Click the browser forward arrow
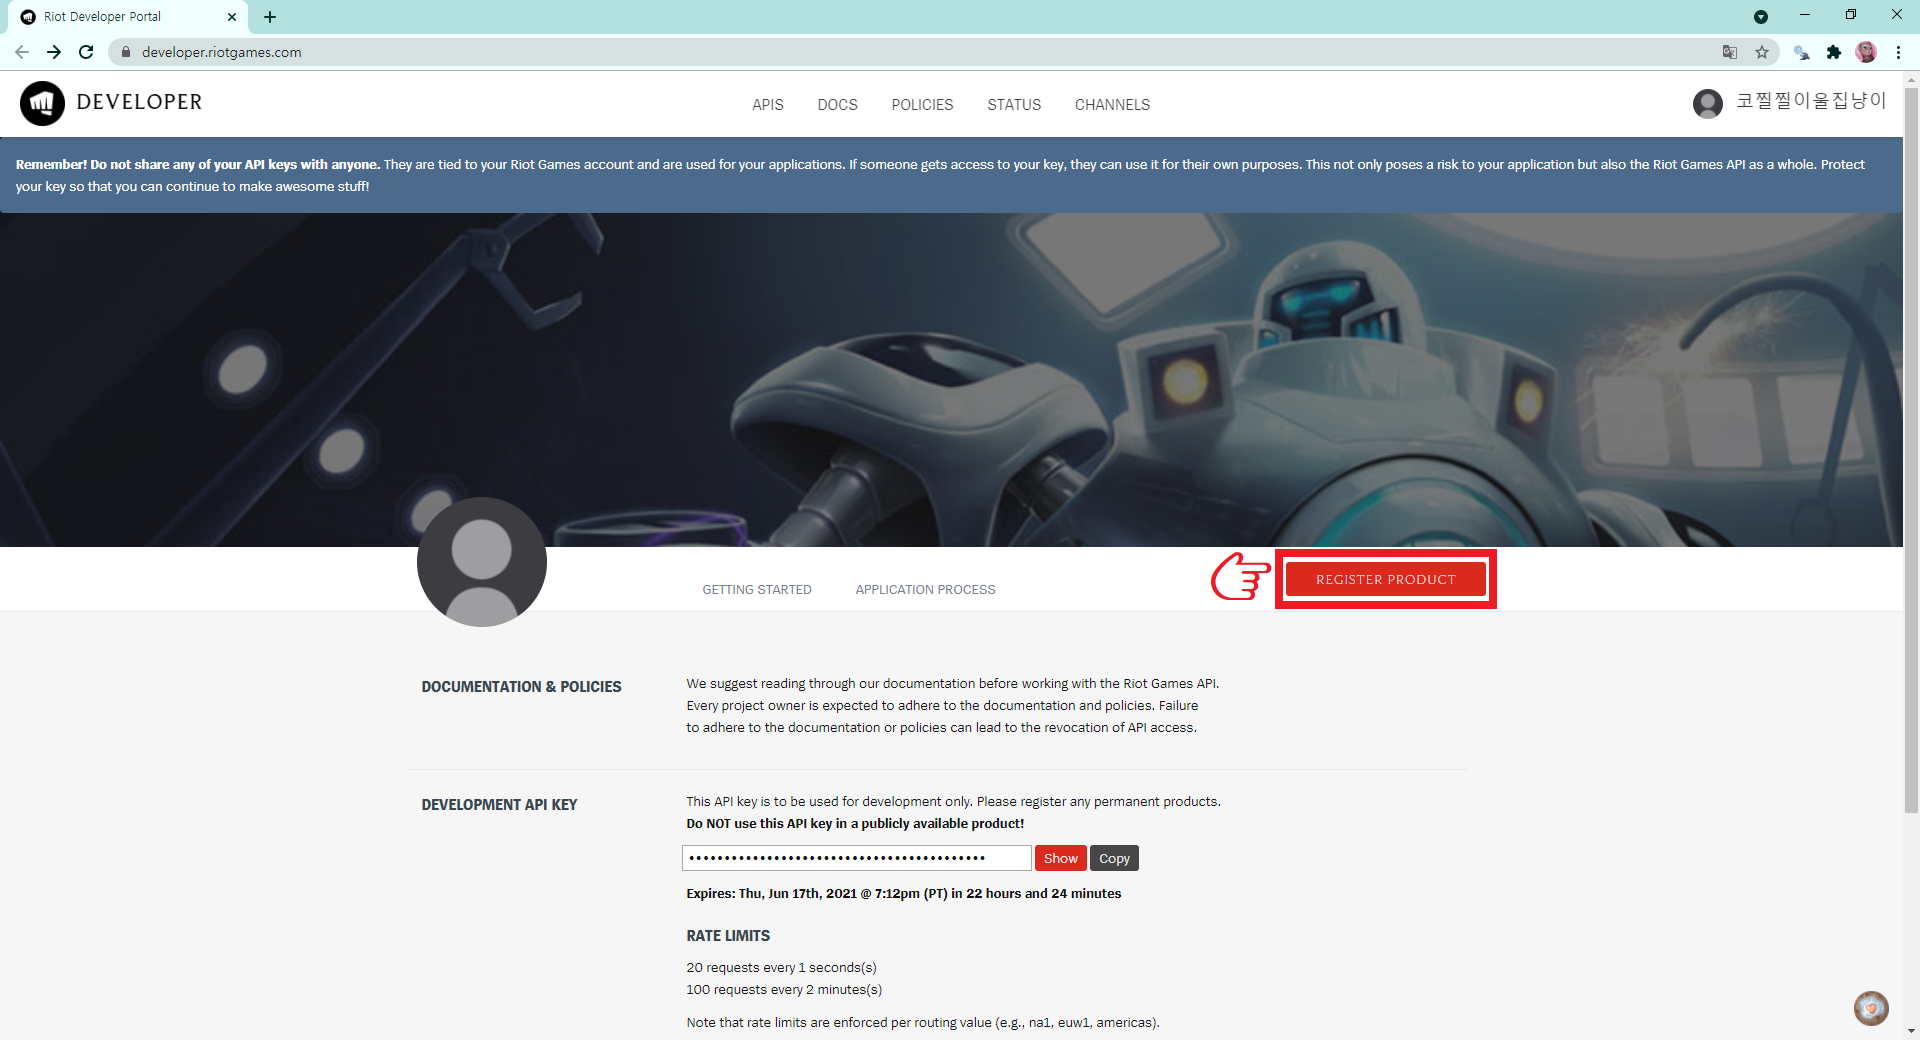 point(54,52)
